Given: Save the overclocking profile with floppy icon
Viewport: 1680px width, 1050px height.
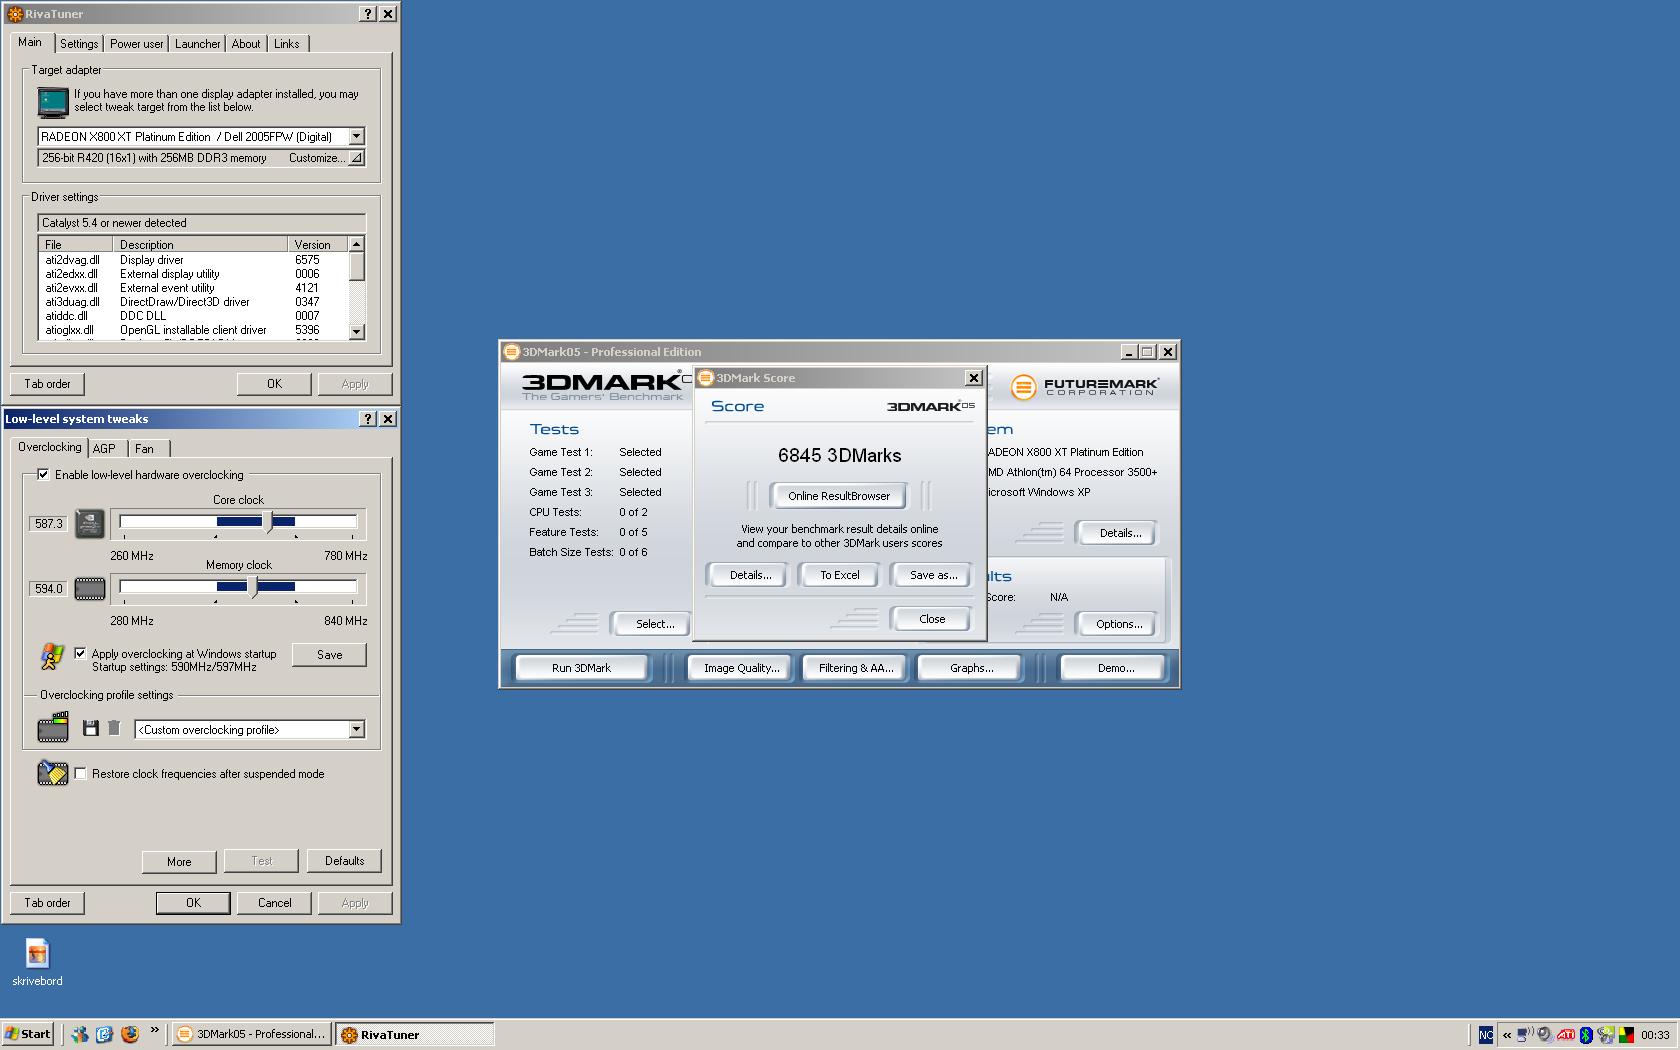Looking at the screenshot, I should 90,728.
